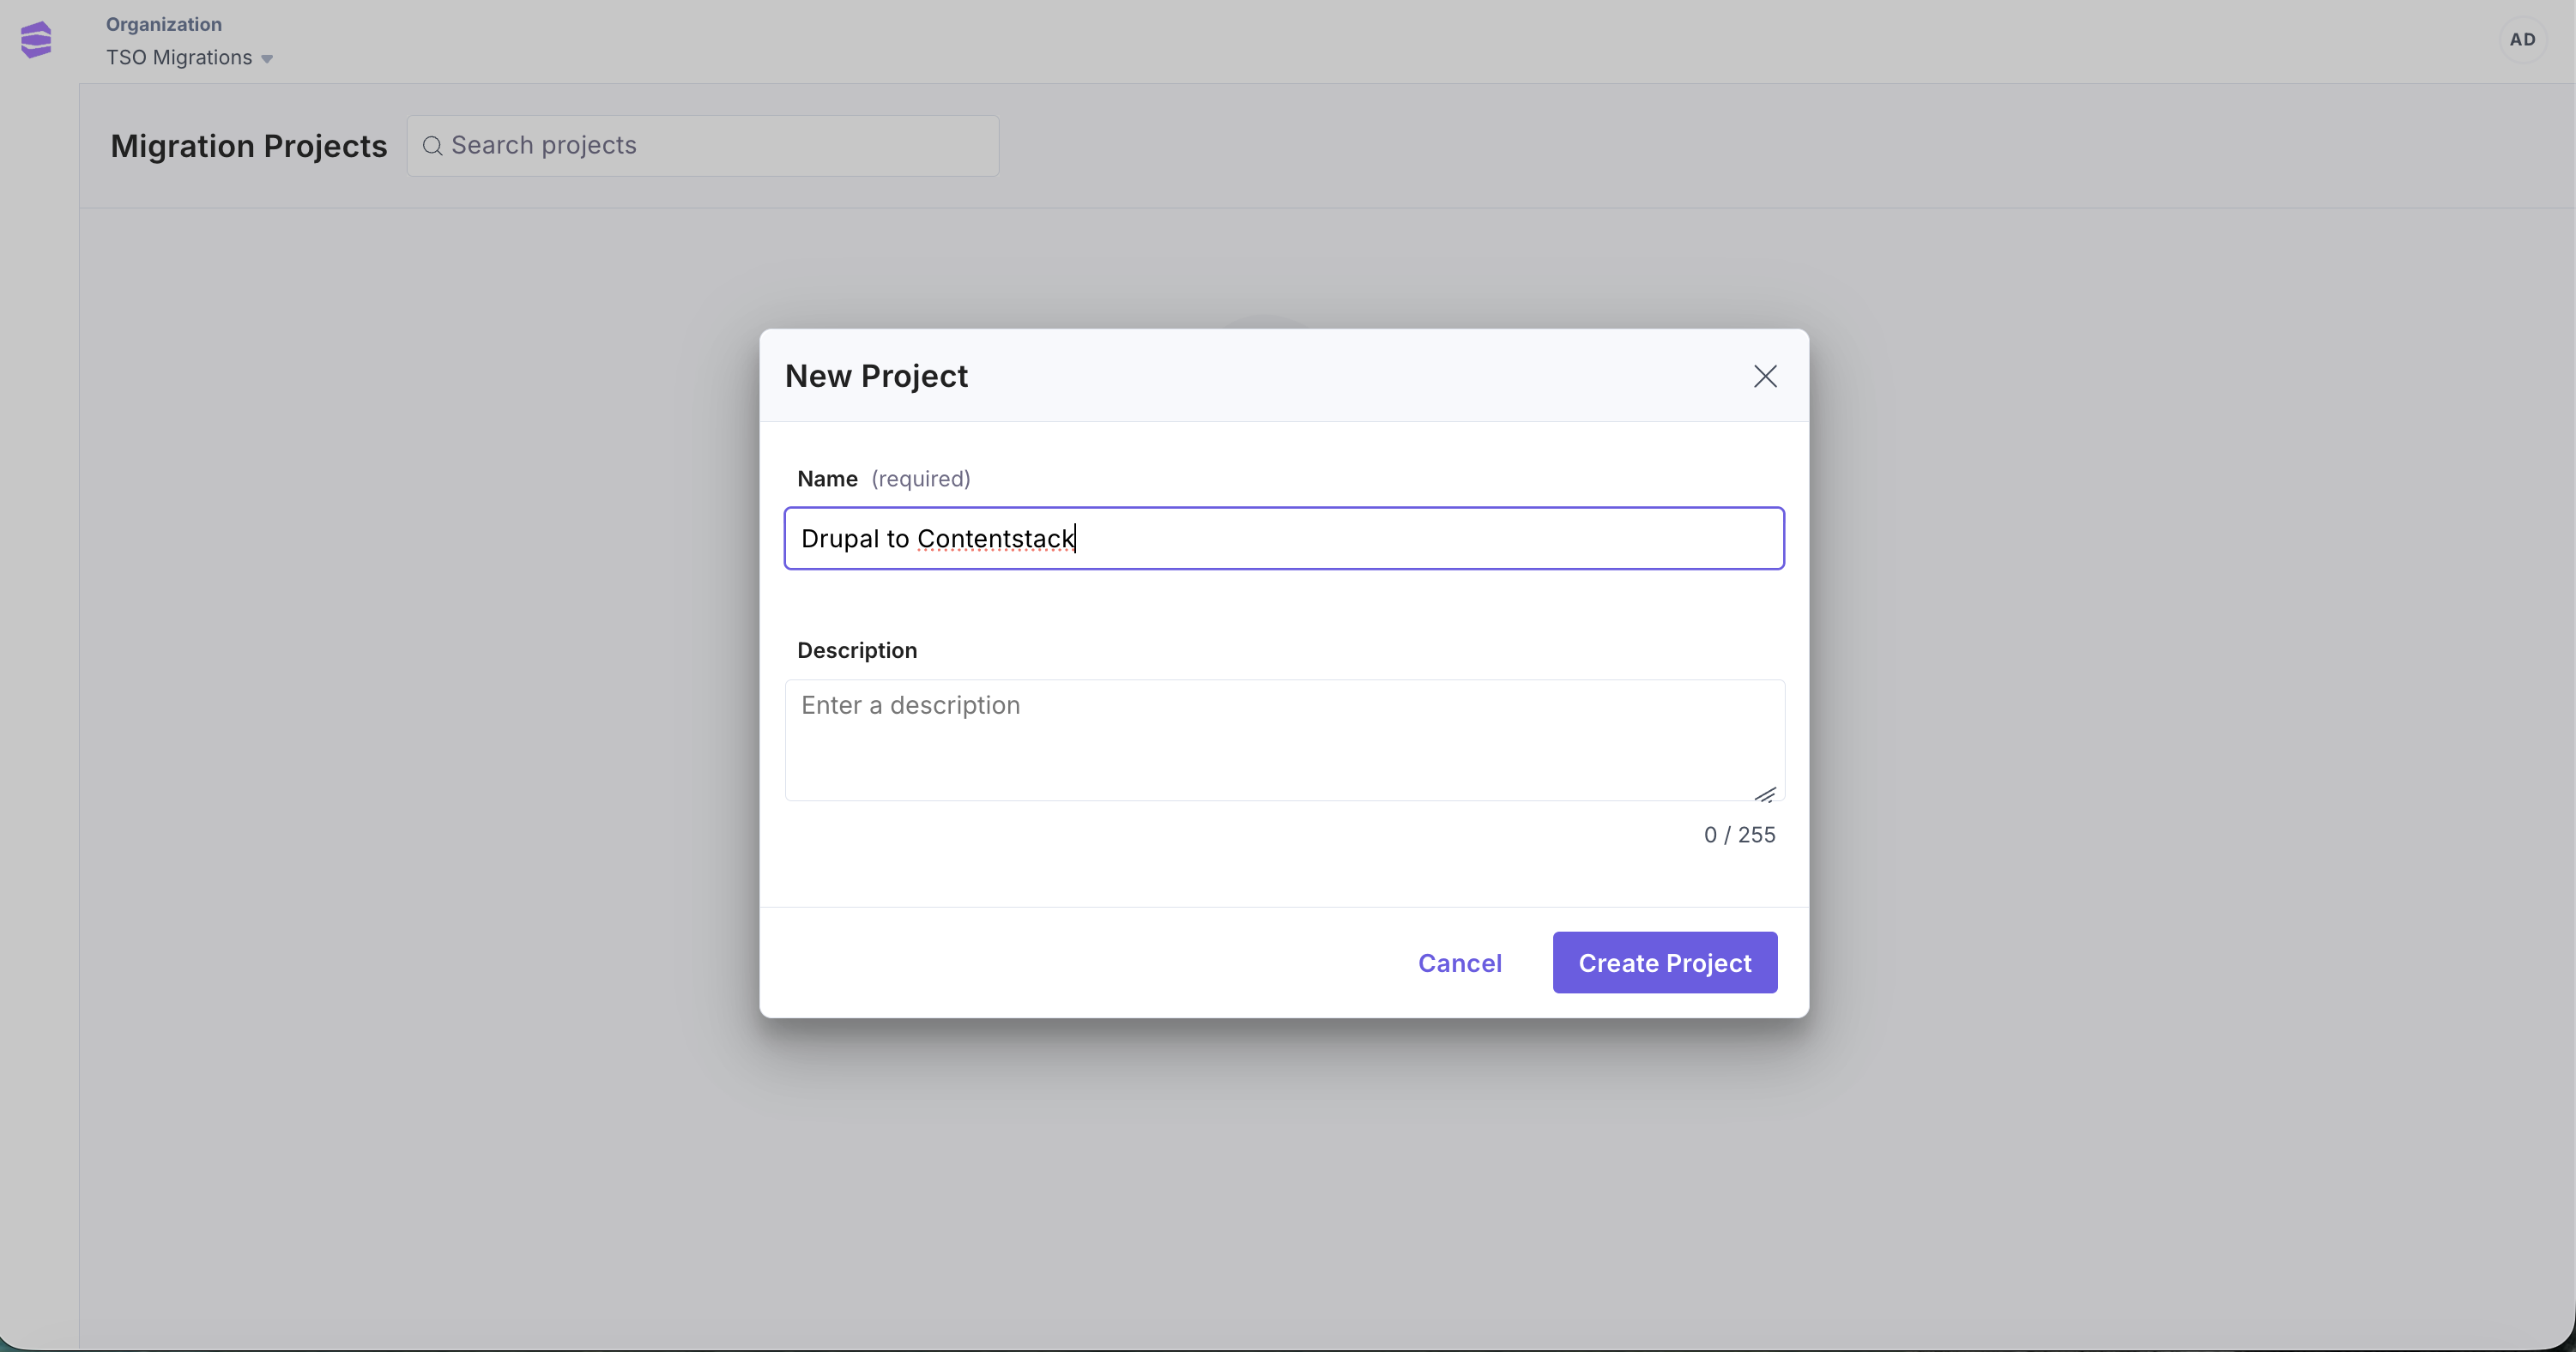Screen dimensions: 2576x1352
Task: Cancel the new project dialog
Action: [x=1459, y=963]
